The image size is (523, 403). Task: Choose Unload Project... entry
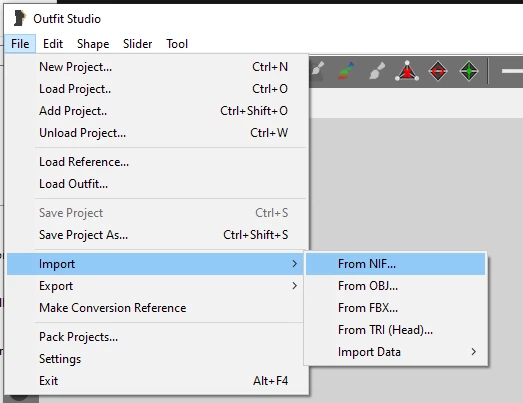point(157,133)
